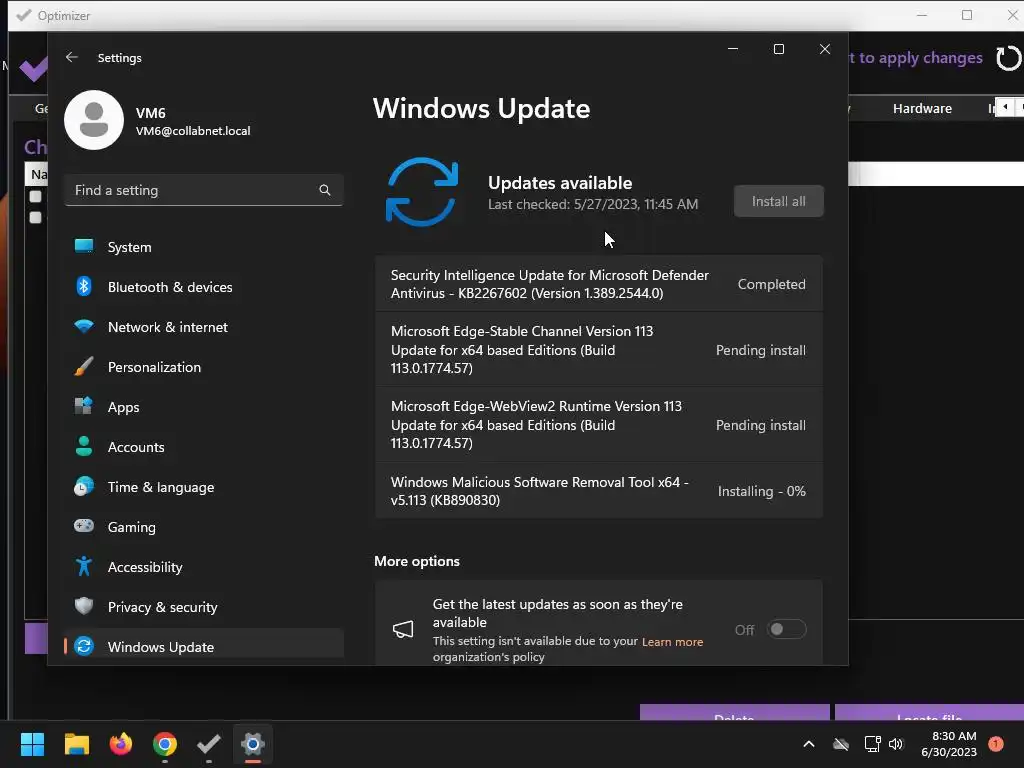Viewport: 1024px width, 768px height.
Task: Click Optimizer tab scroll left arrow
Action: click(x=1005, y=106)
